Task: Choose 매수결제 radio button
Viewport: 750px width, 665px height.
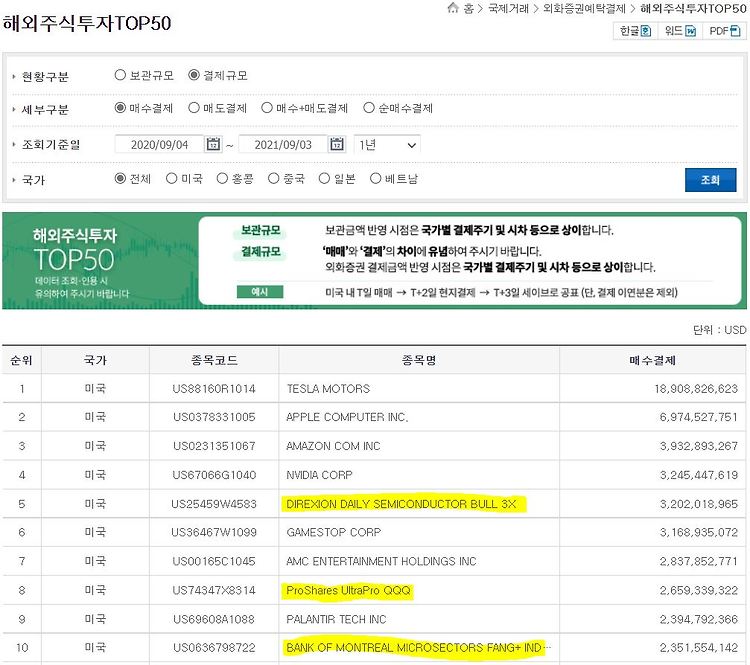Action: [x=120, y=108]
